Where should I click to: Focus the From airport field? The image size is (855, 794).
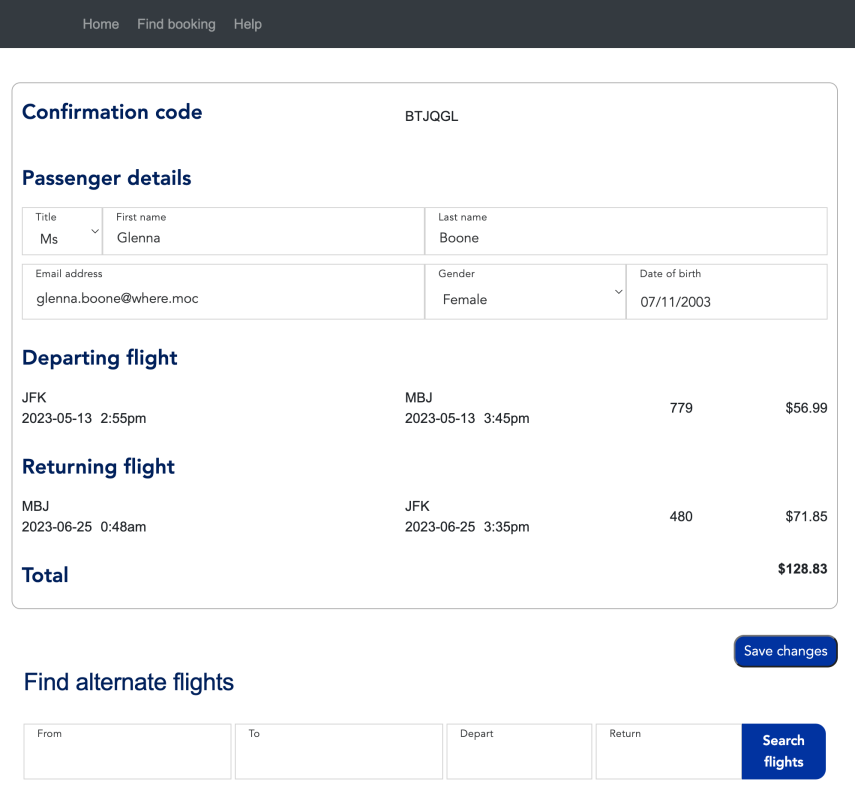[127, 758]
